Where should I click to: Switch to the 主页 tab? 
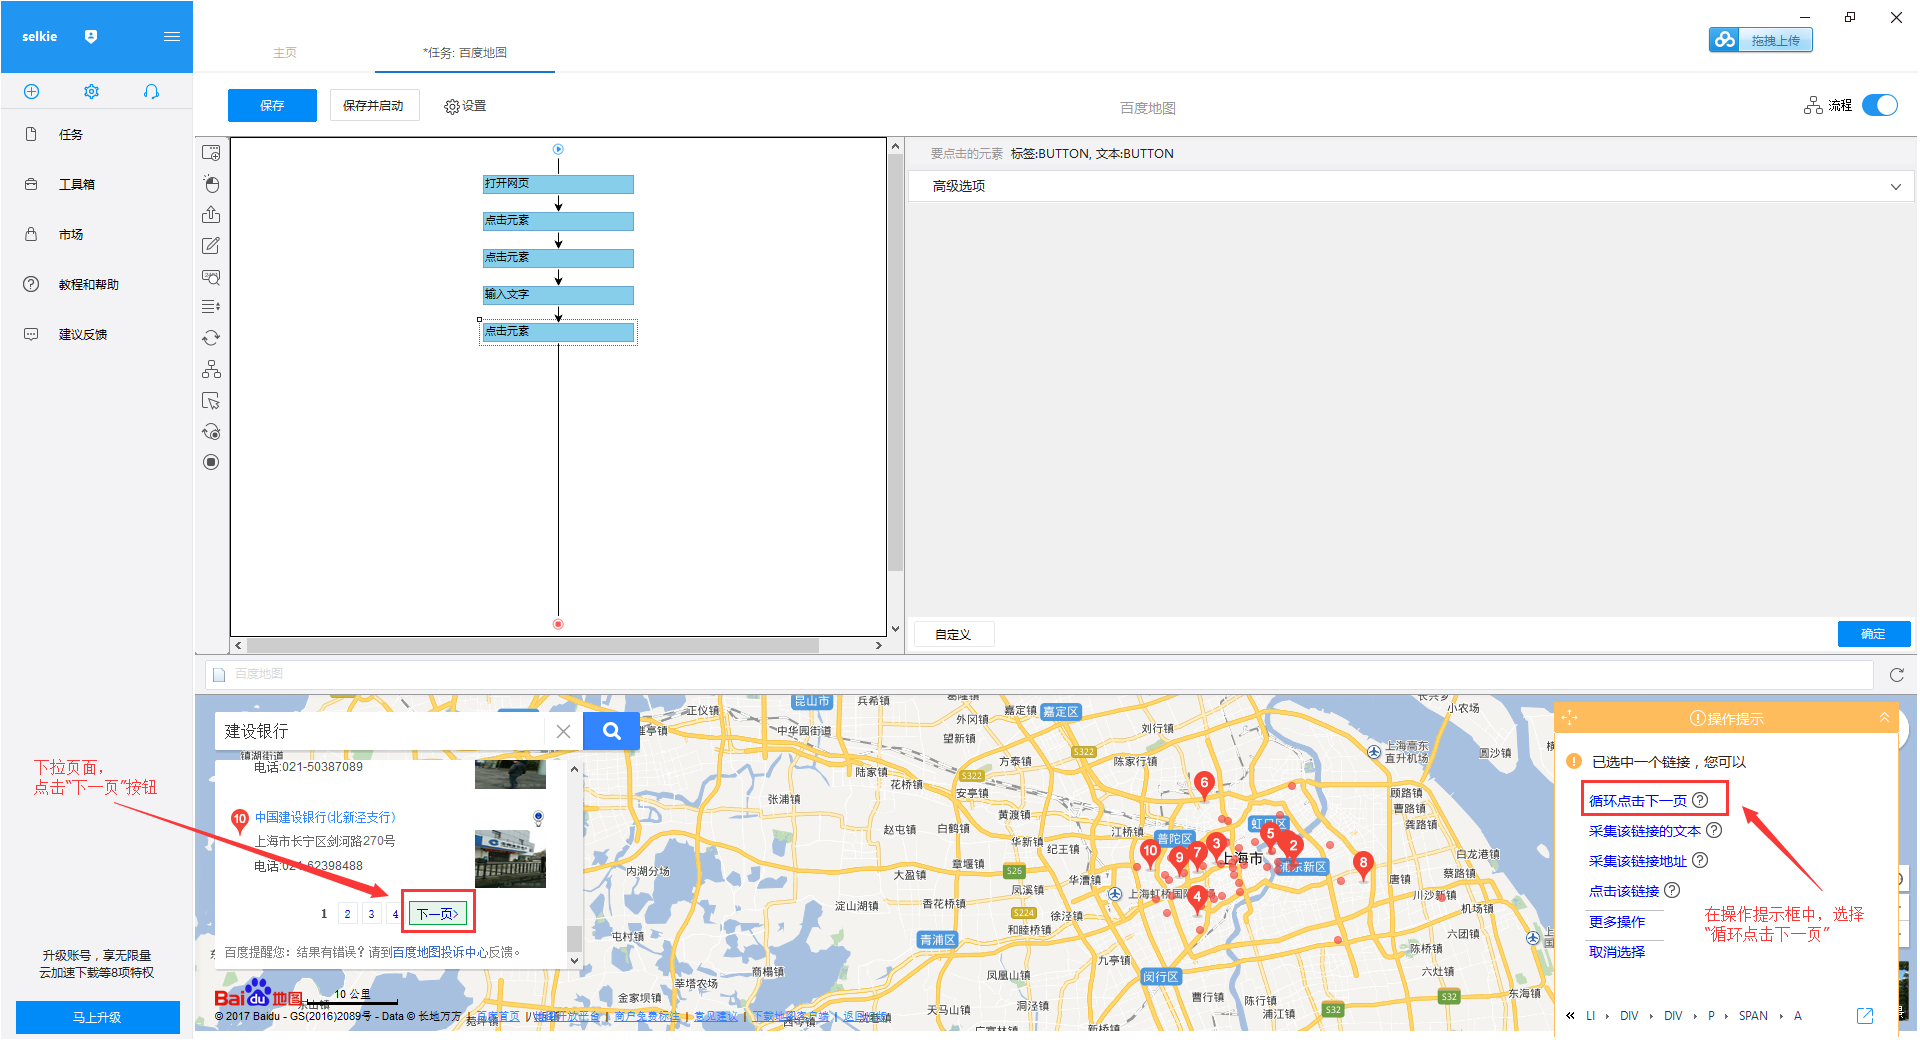(x=285, y=53)
